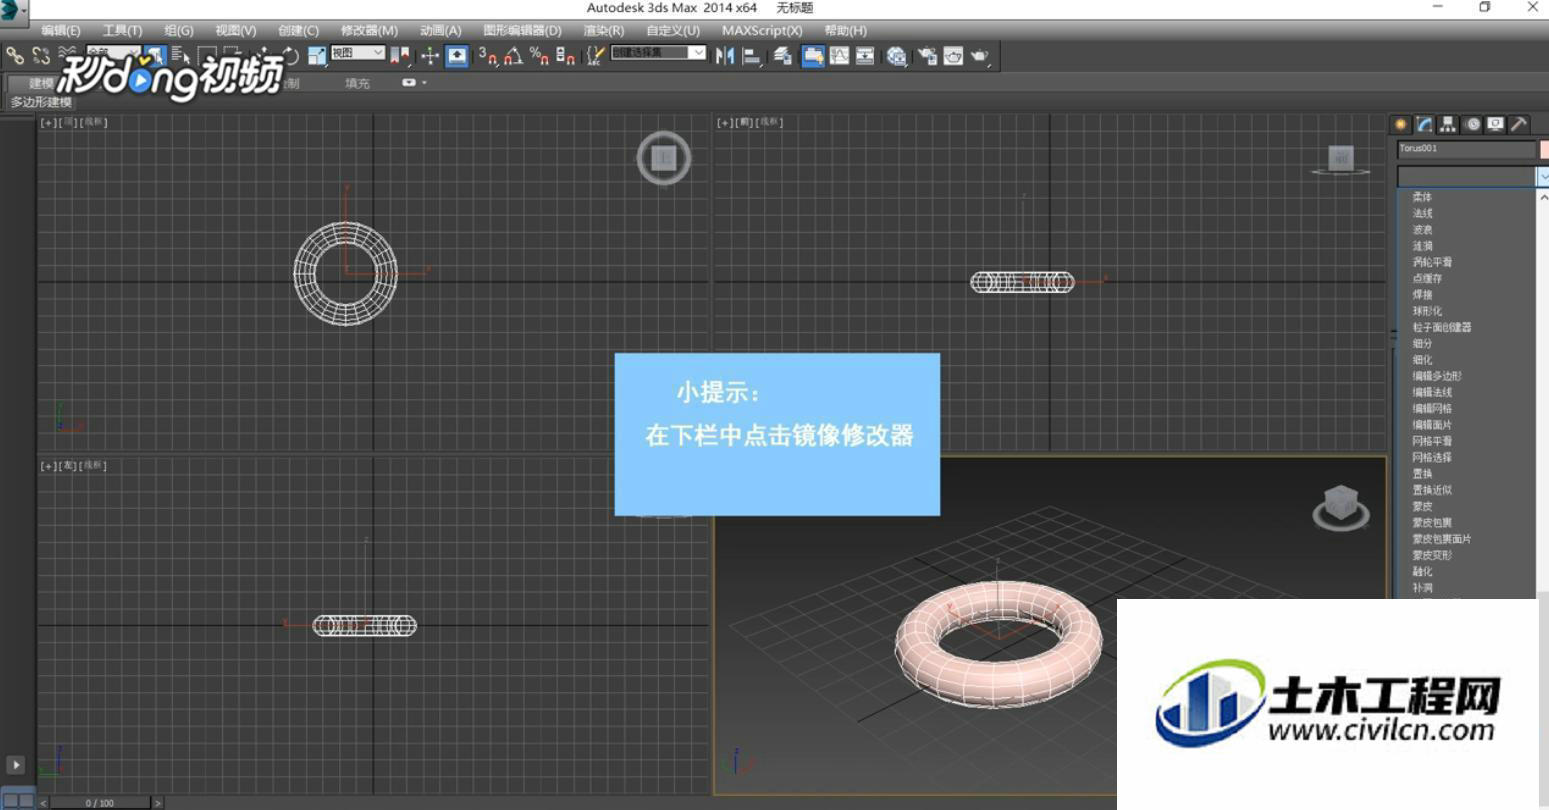
Task: Switch to the Create command panel tab
Action: 1401,124
